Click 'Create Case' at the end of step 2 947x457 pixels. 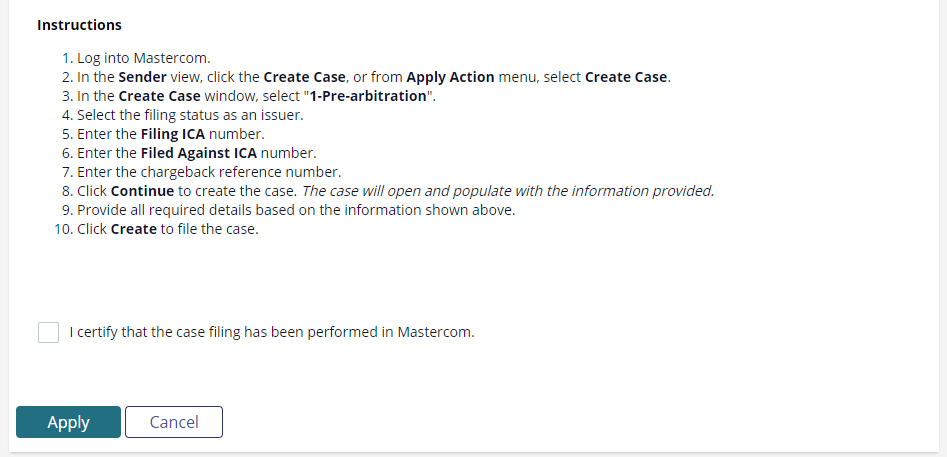626,77
